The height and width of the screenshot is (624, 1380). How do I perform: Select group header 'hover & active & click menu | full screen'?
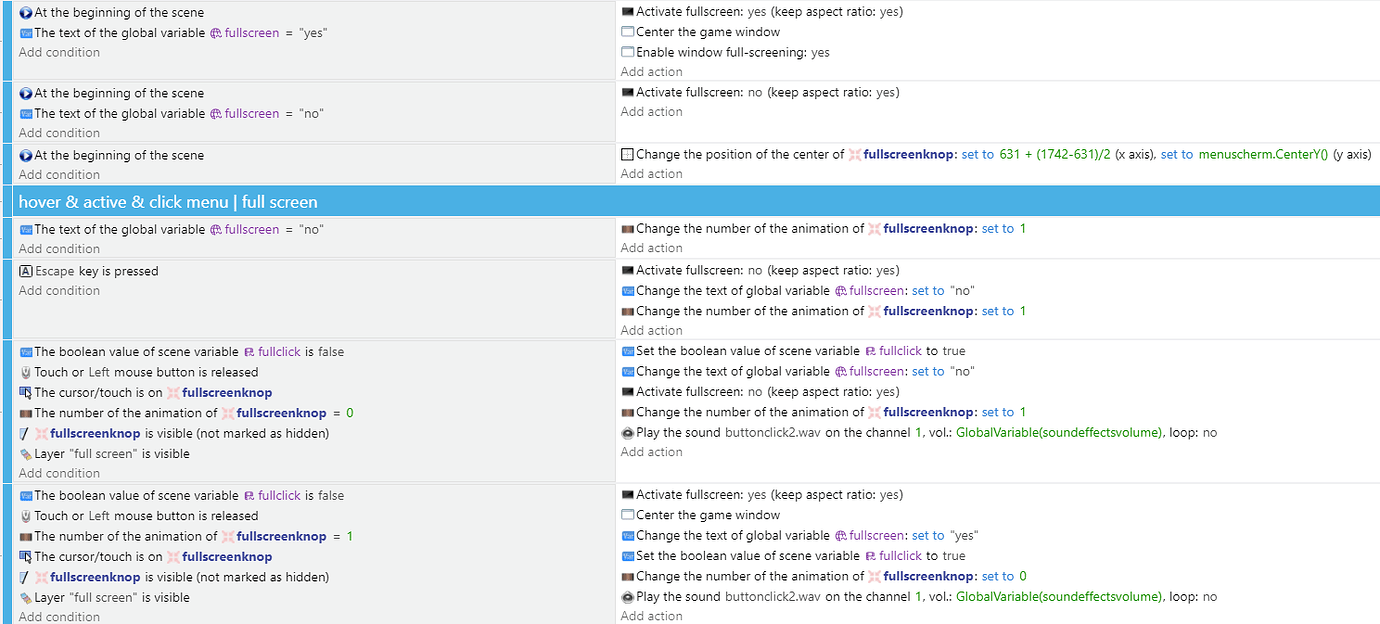pos(697,201)
